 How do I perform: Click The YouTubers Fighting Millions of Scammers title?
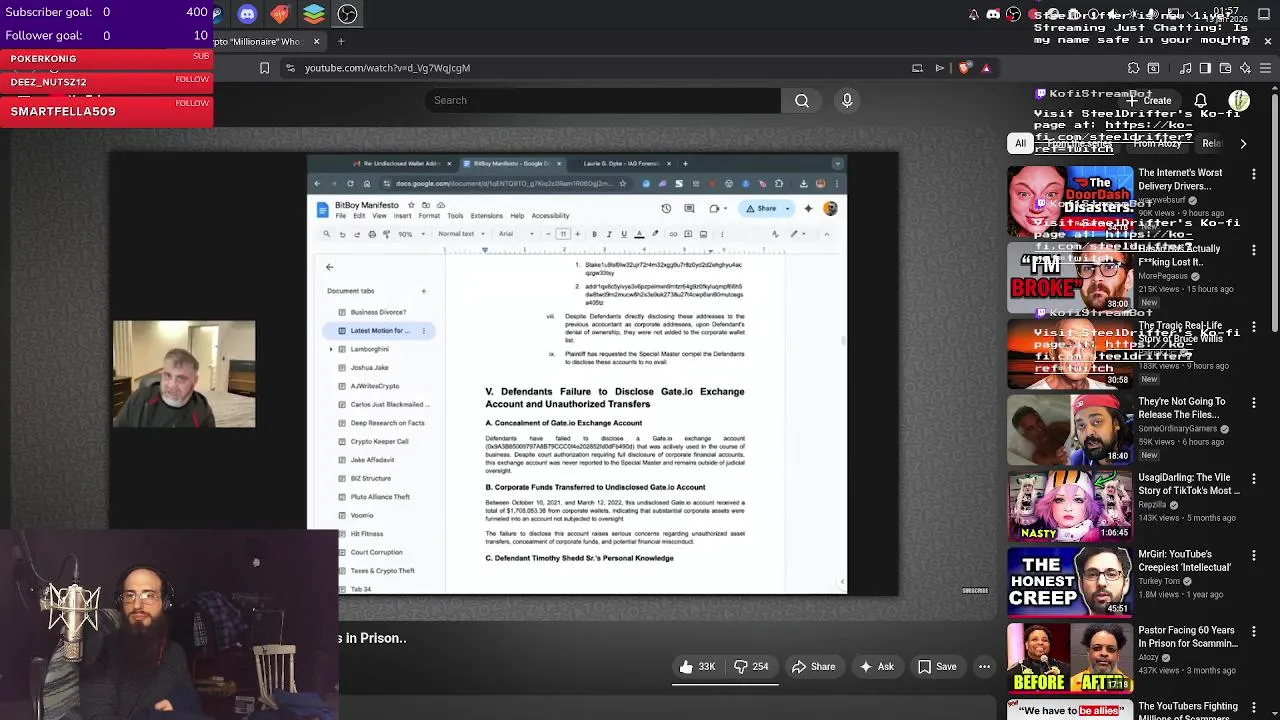coord(1188,712)
